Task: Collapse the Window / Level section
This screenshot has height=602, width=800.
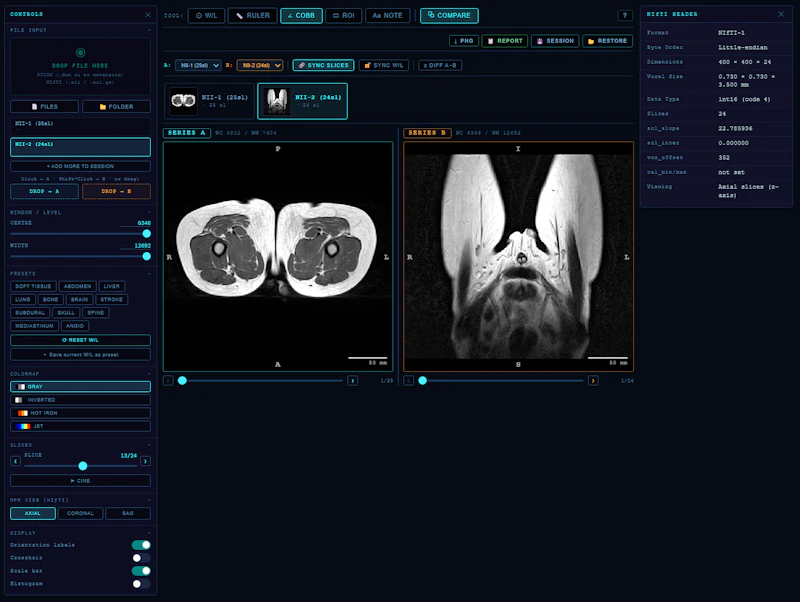Action: 149,212
